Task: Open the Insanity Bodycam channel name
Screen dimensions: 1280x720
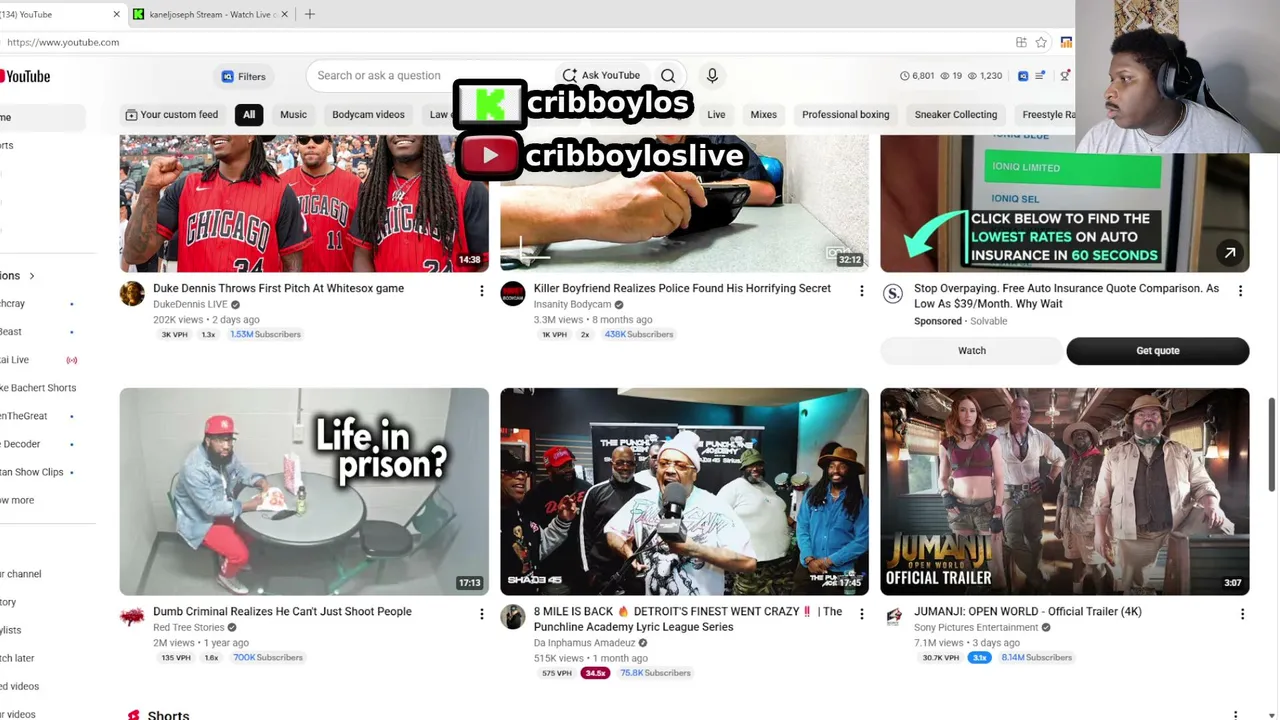Action: point(572,304)
